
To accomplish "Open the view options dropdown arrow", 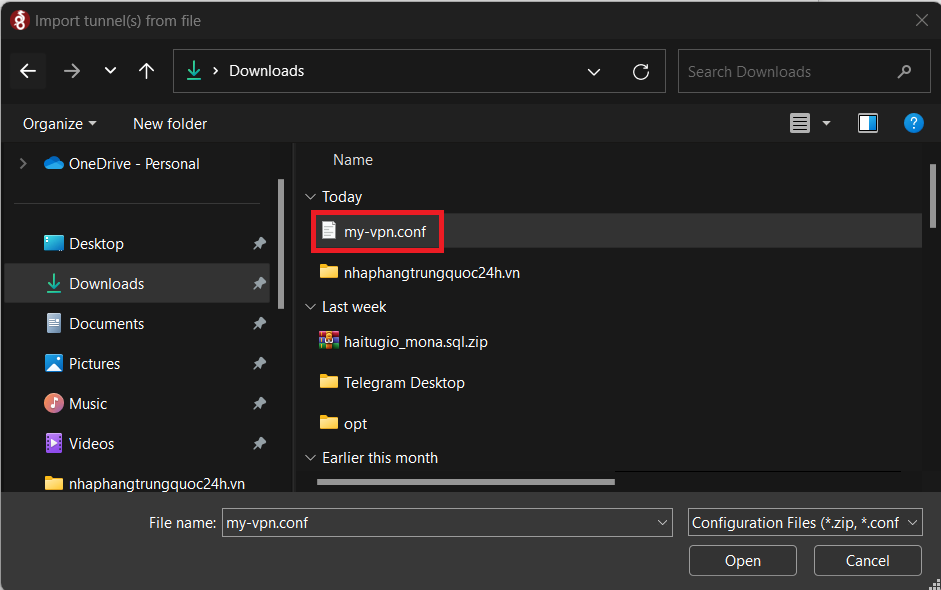I will point(826,123).
